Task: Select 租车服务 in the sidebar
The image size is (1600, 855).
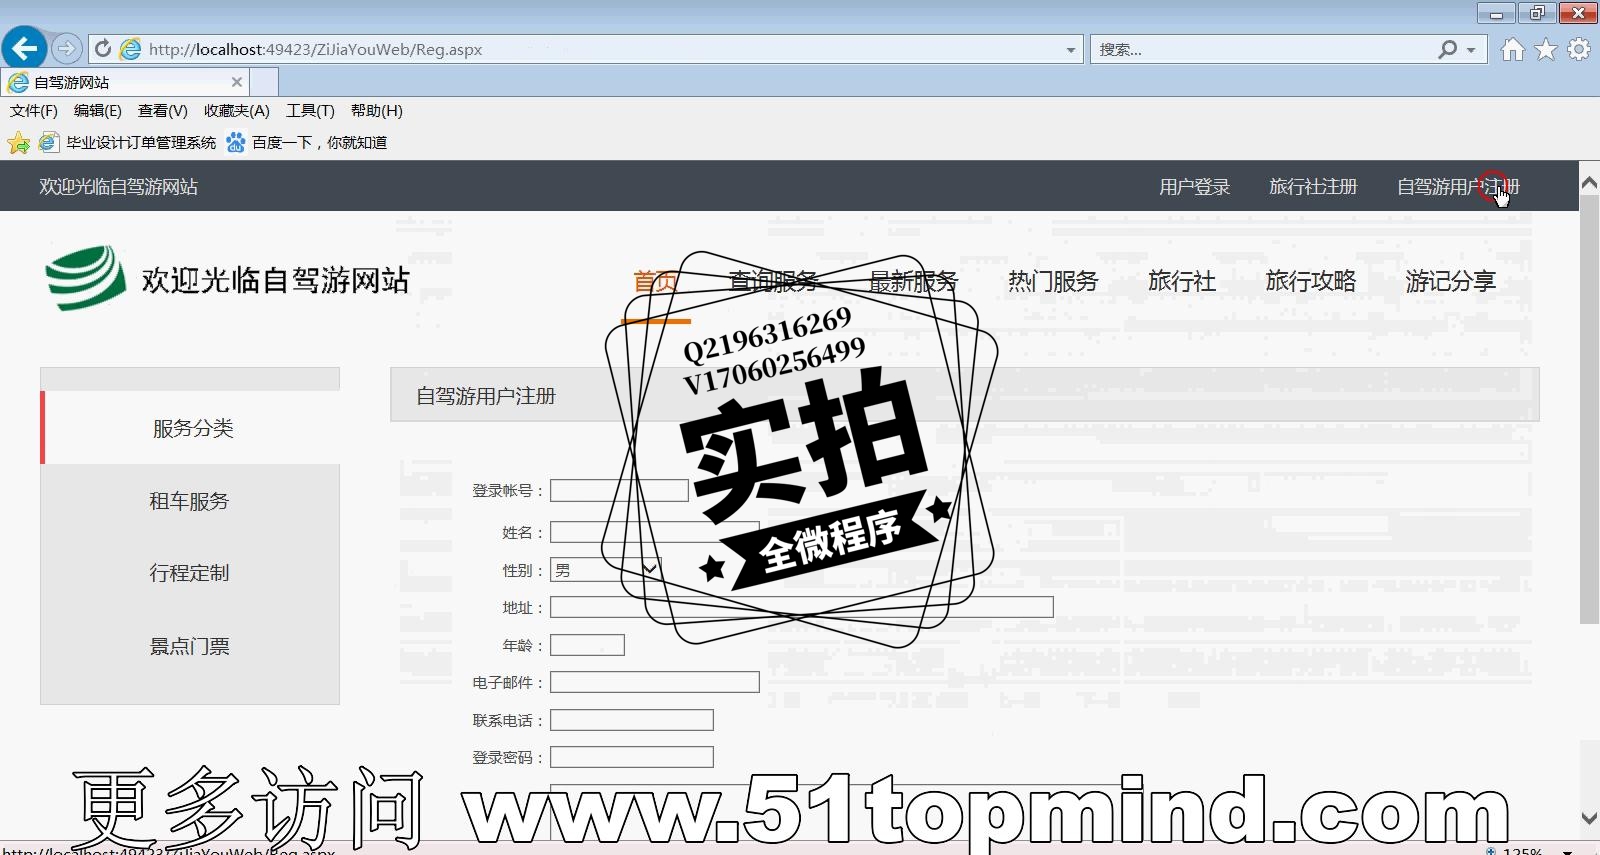Action: tap(190, 501)
